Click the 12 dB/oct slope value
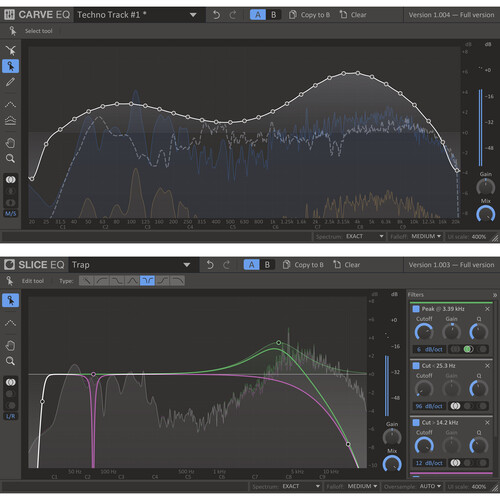Screen dimensions: 500x500 tap(429, 463)
